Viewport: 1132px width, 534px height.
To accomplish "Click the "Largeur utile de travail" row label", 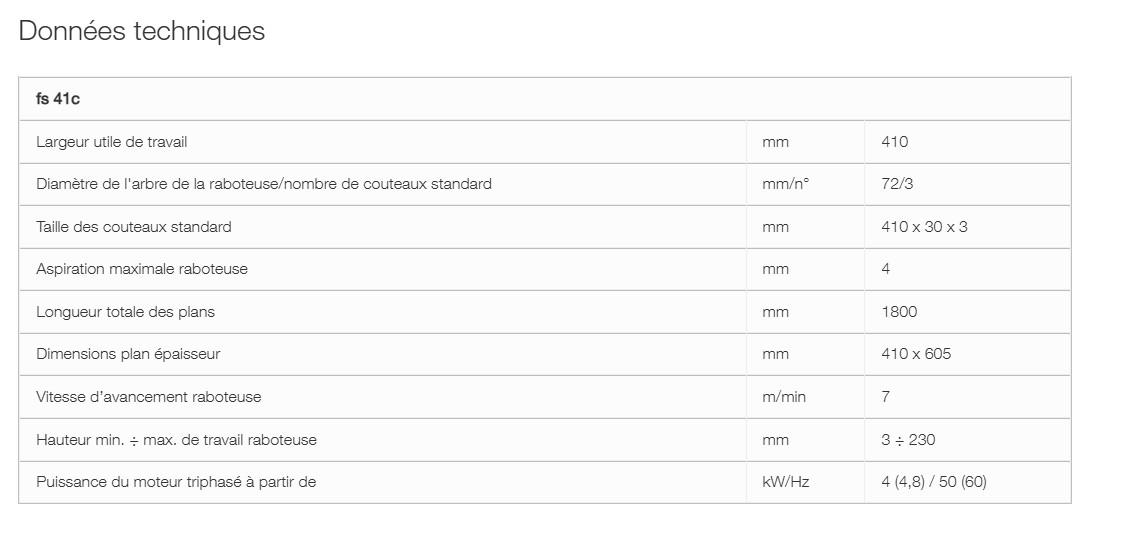I will tap(111, 142).
